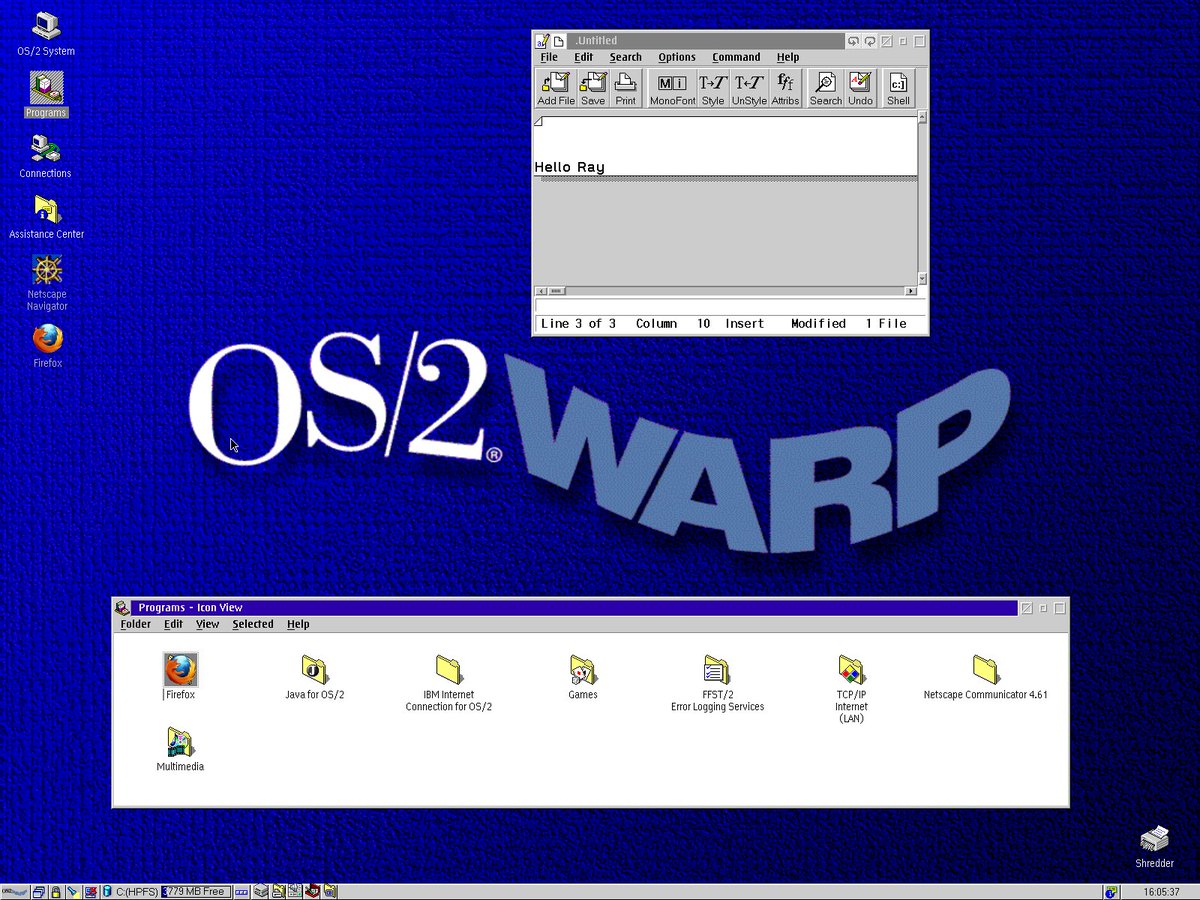Click the shutdown icon in WarpCenter
Screen dimensions: 1200x900
(x=90, y=892)
